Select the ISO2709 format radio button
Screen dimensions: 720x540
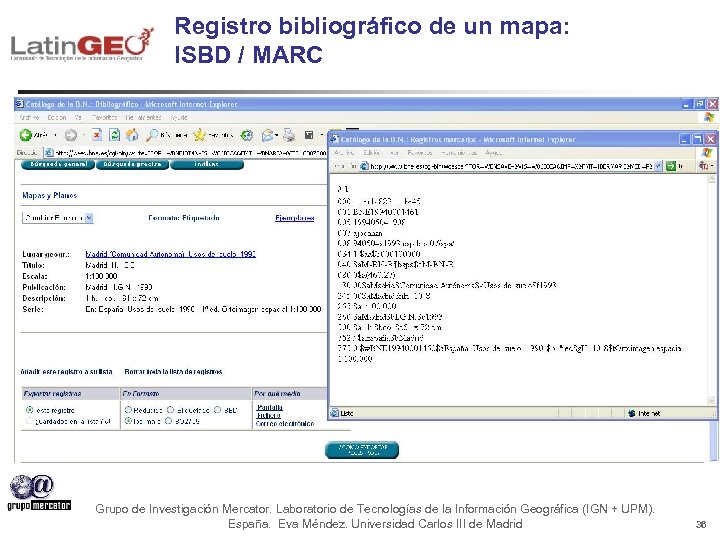(168, 421)
